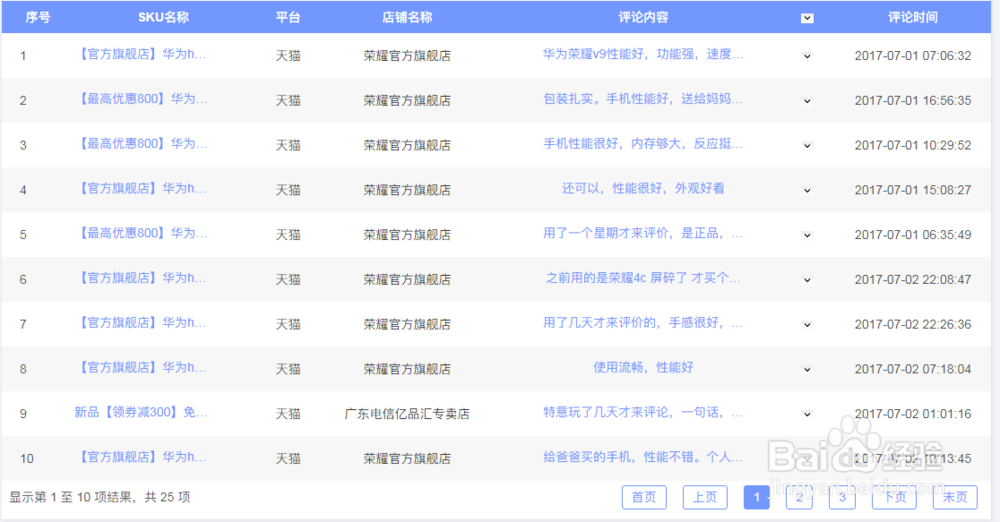Viewport: 1000px width, 522px height.
Task: Expand the chevron in row 5
Action: coord(807,235)
